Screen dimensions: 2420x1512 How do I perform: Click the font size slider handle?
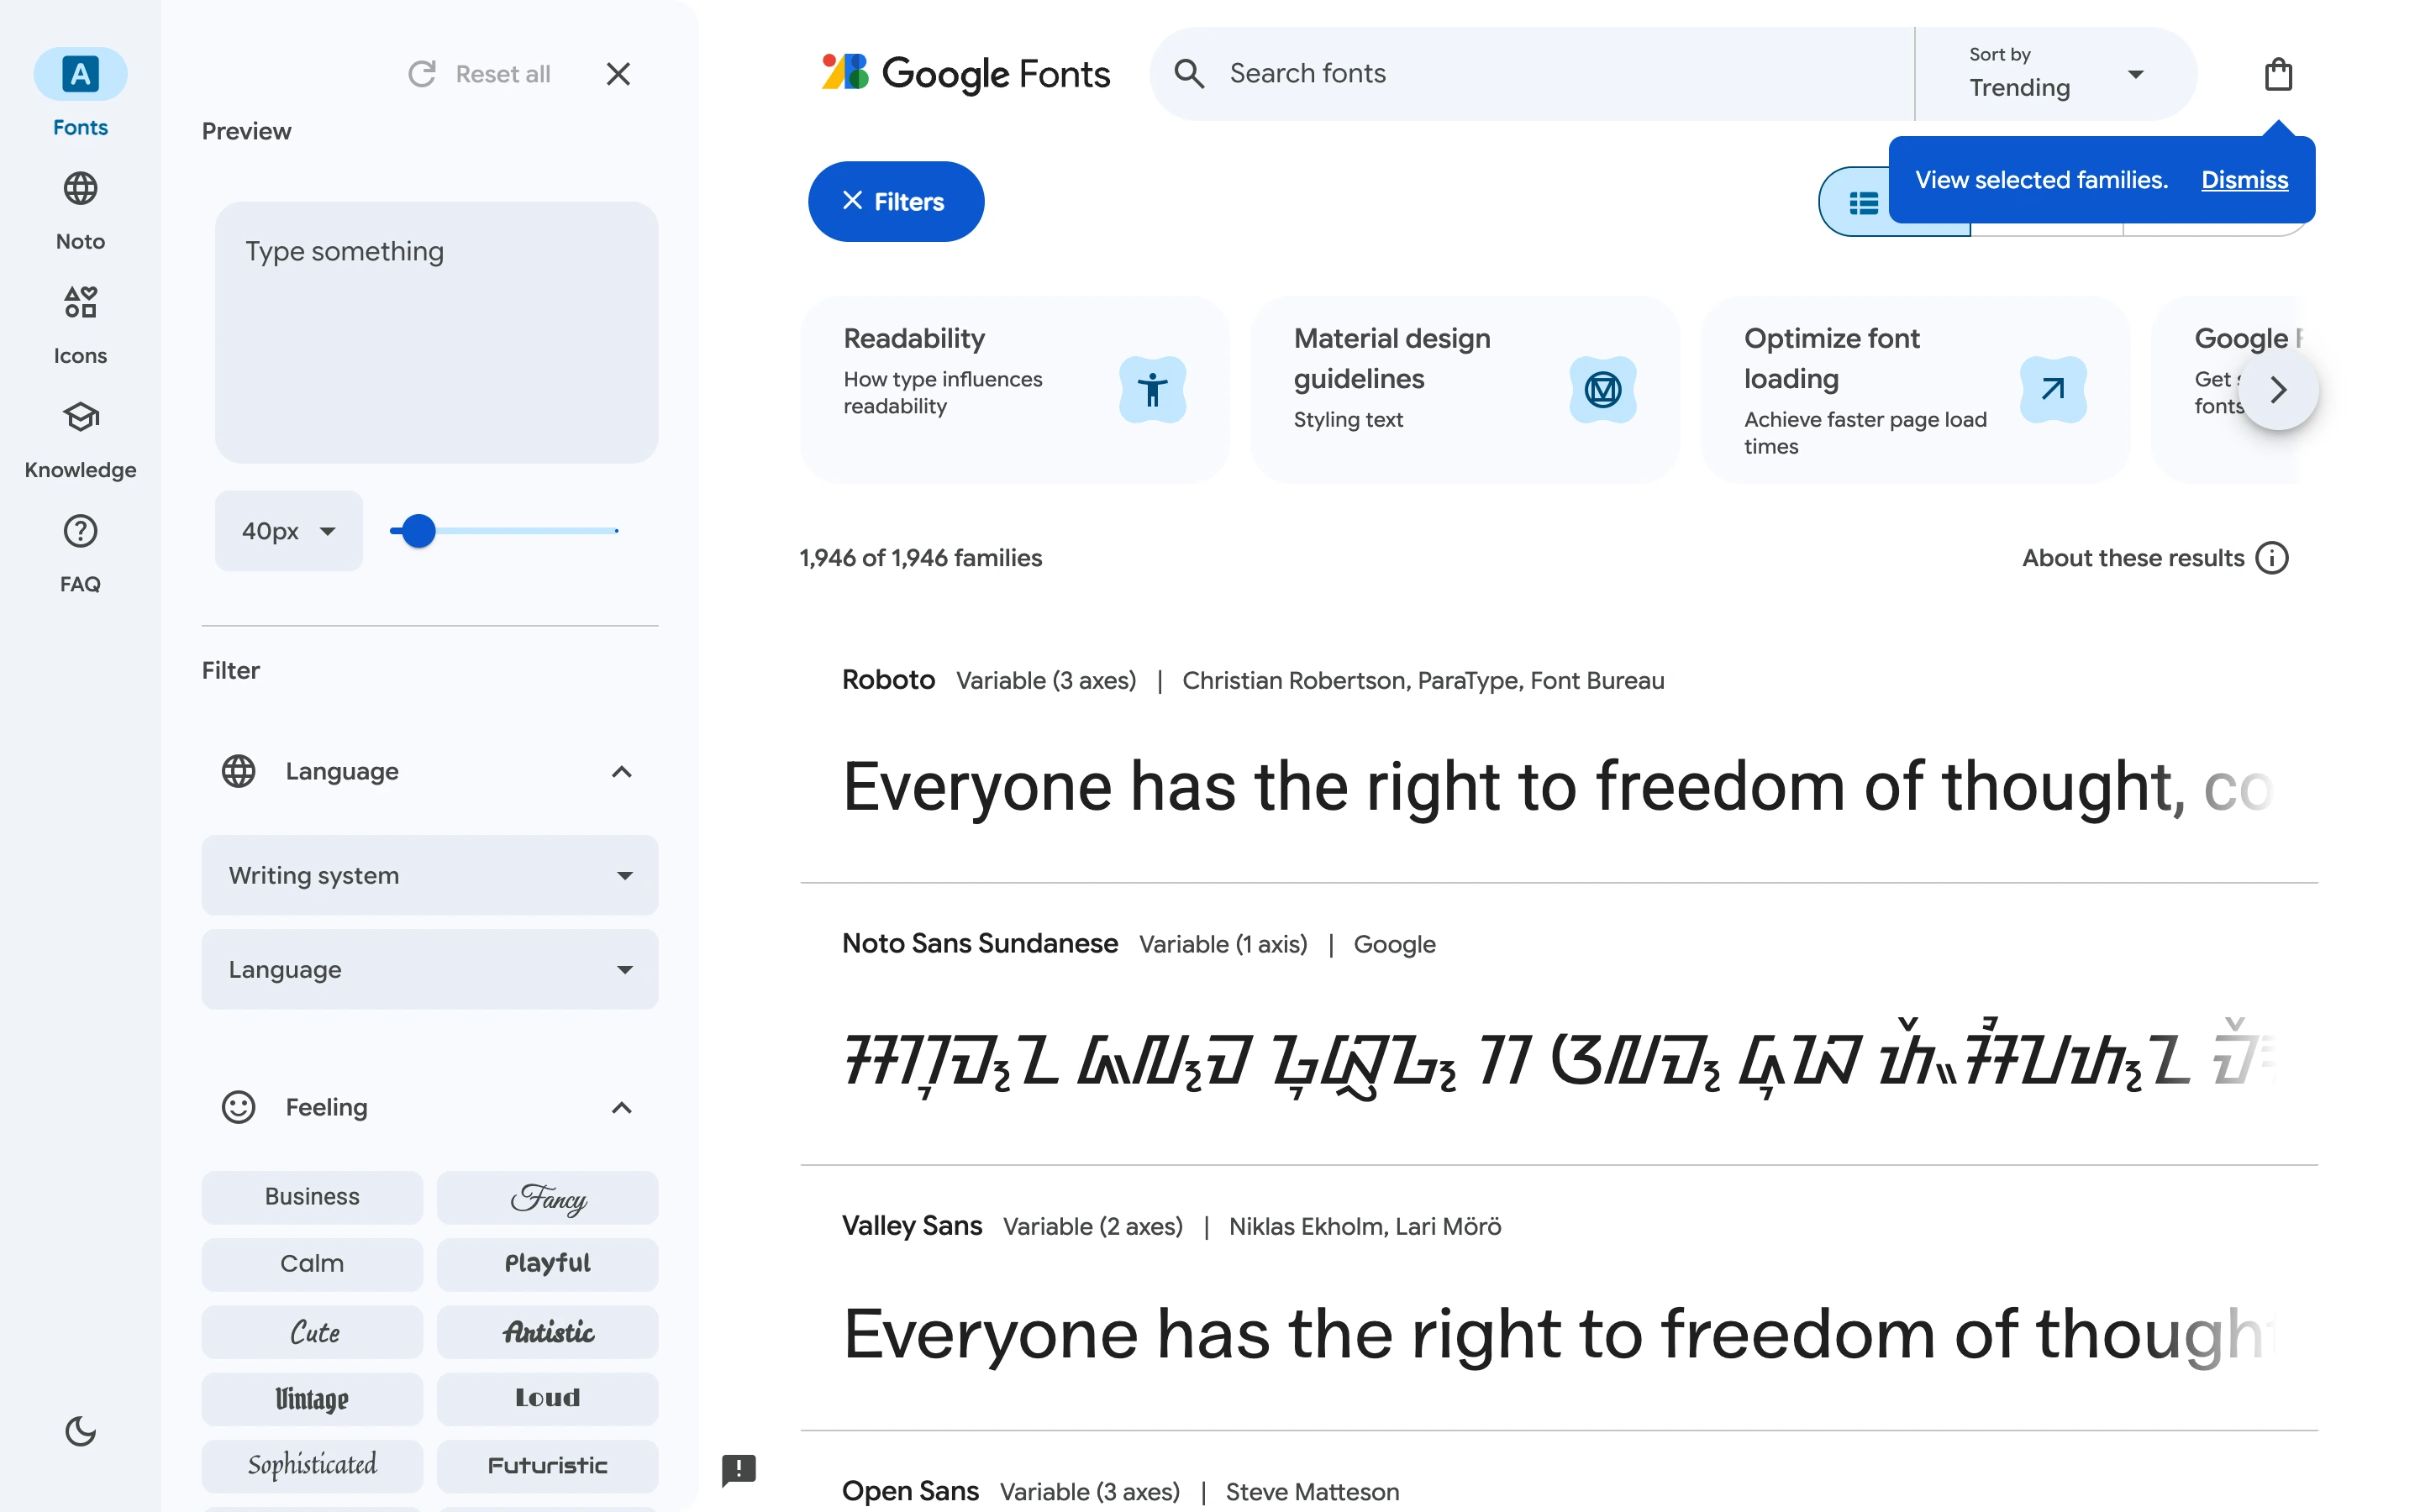tap(418, 531)
